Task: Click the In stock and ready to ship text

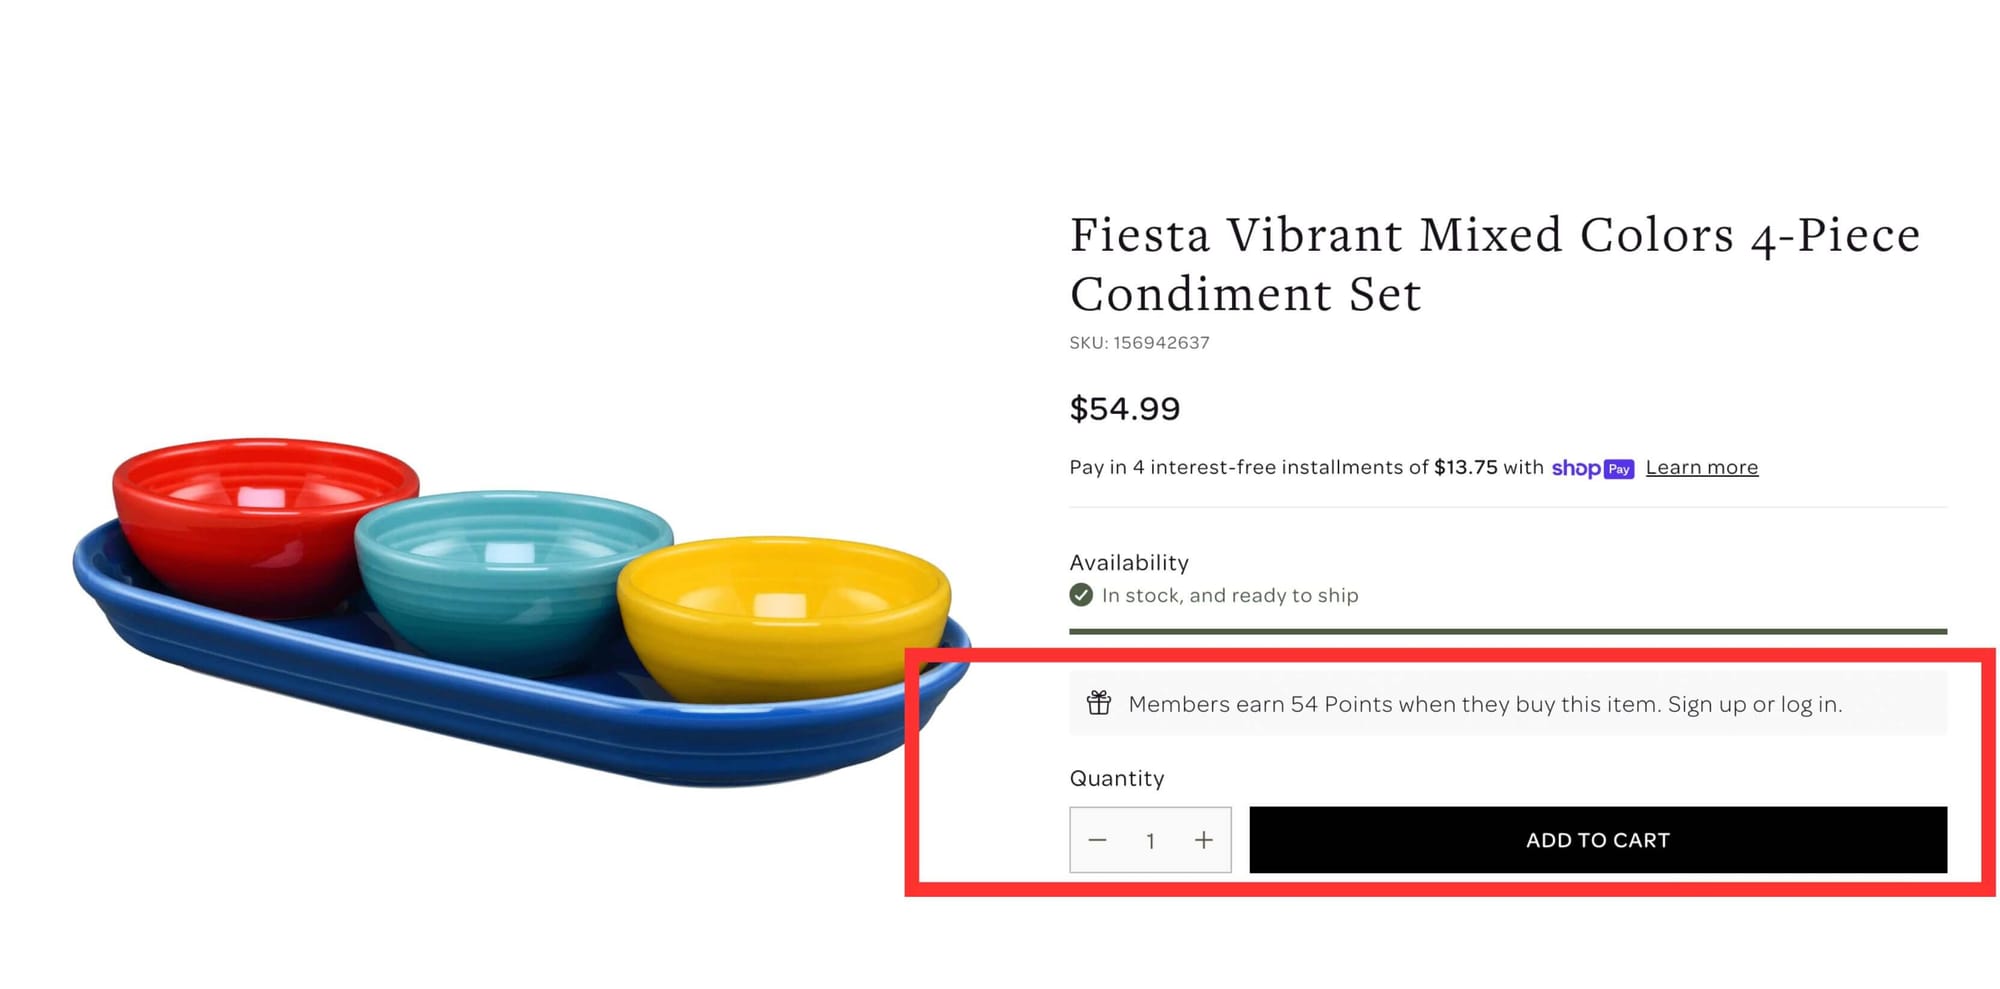Action: [1228, 595]
